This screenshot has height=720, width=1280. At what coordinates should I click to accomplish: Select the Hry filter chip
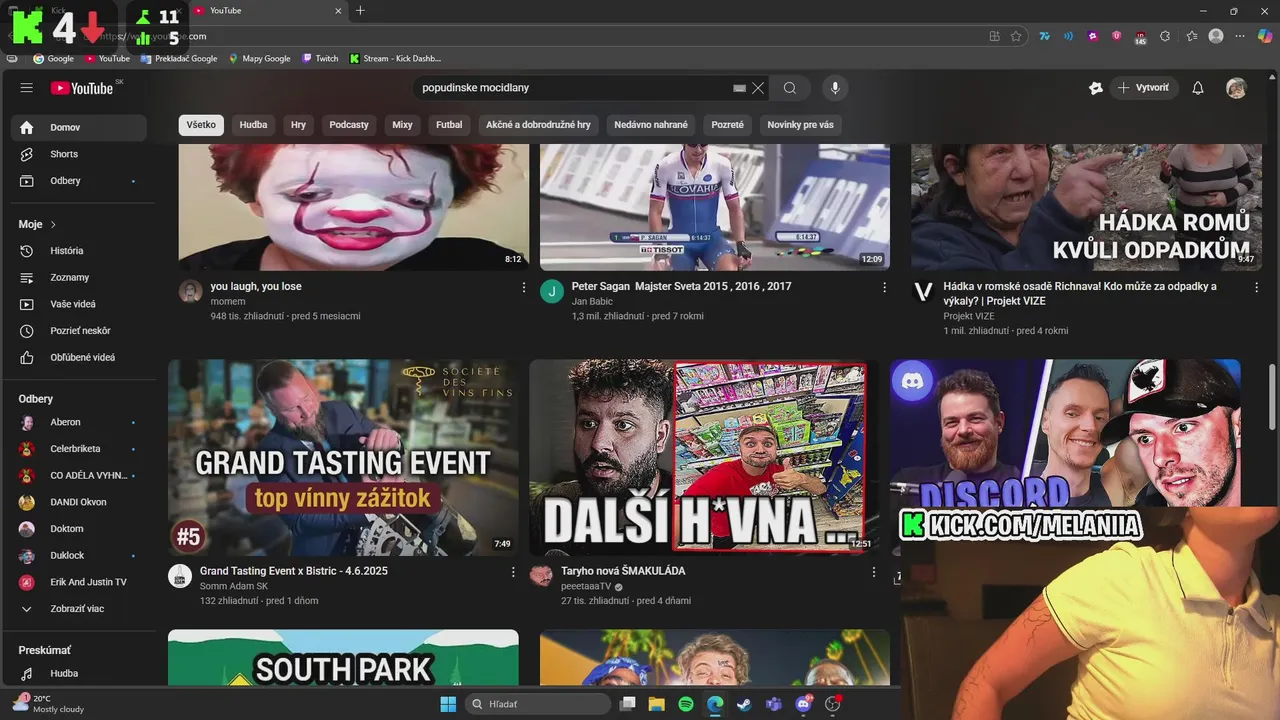298,125
